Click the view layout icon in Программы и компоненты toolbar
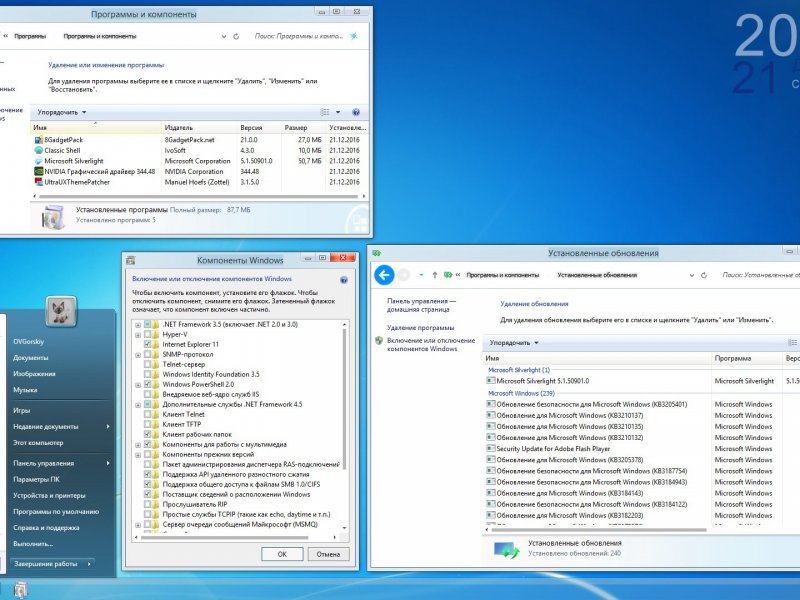Screen dimensions: 800x600 324,112
